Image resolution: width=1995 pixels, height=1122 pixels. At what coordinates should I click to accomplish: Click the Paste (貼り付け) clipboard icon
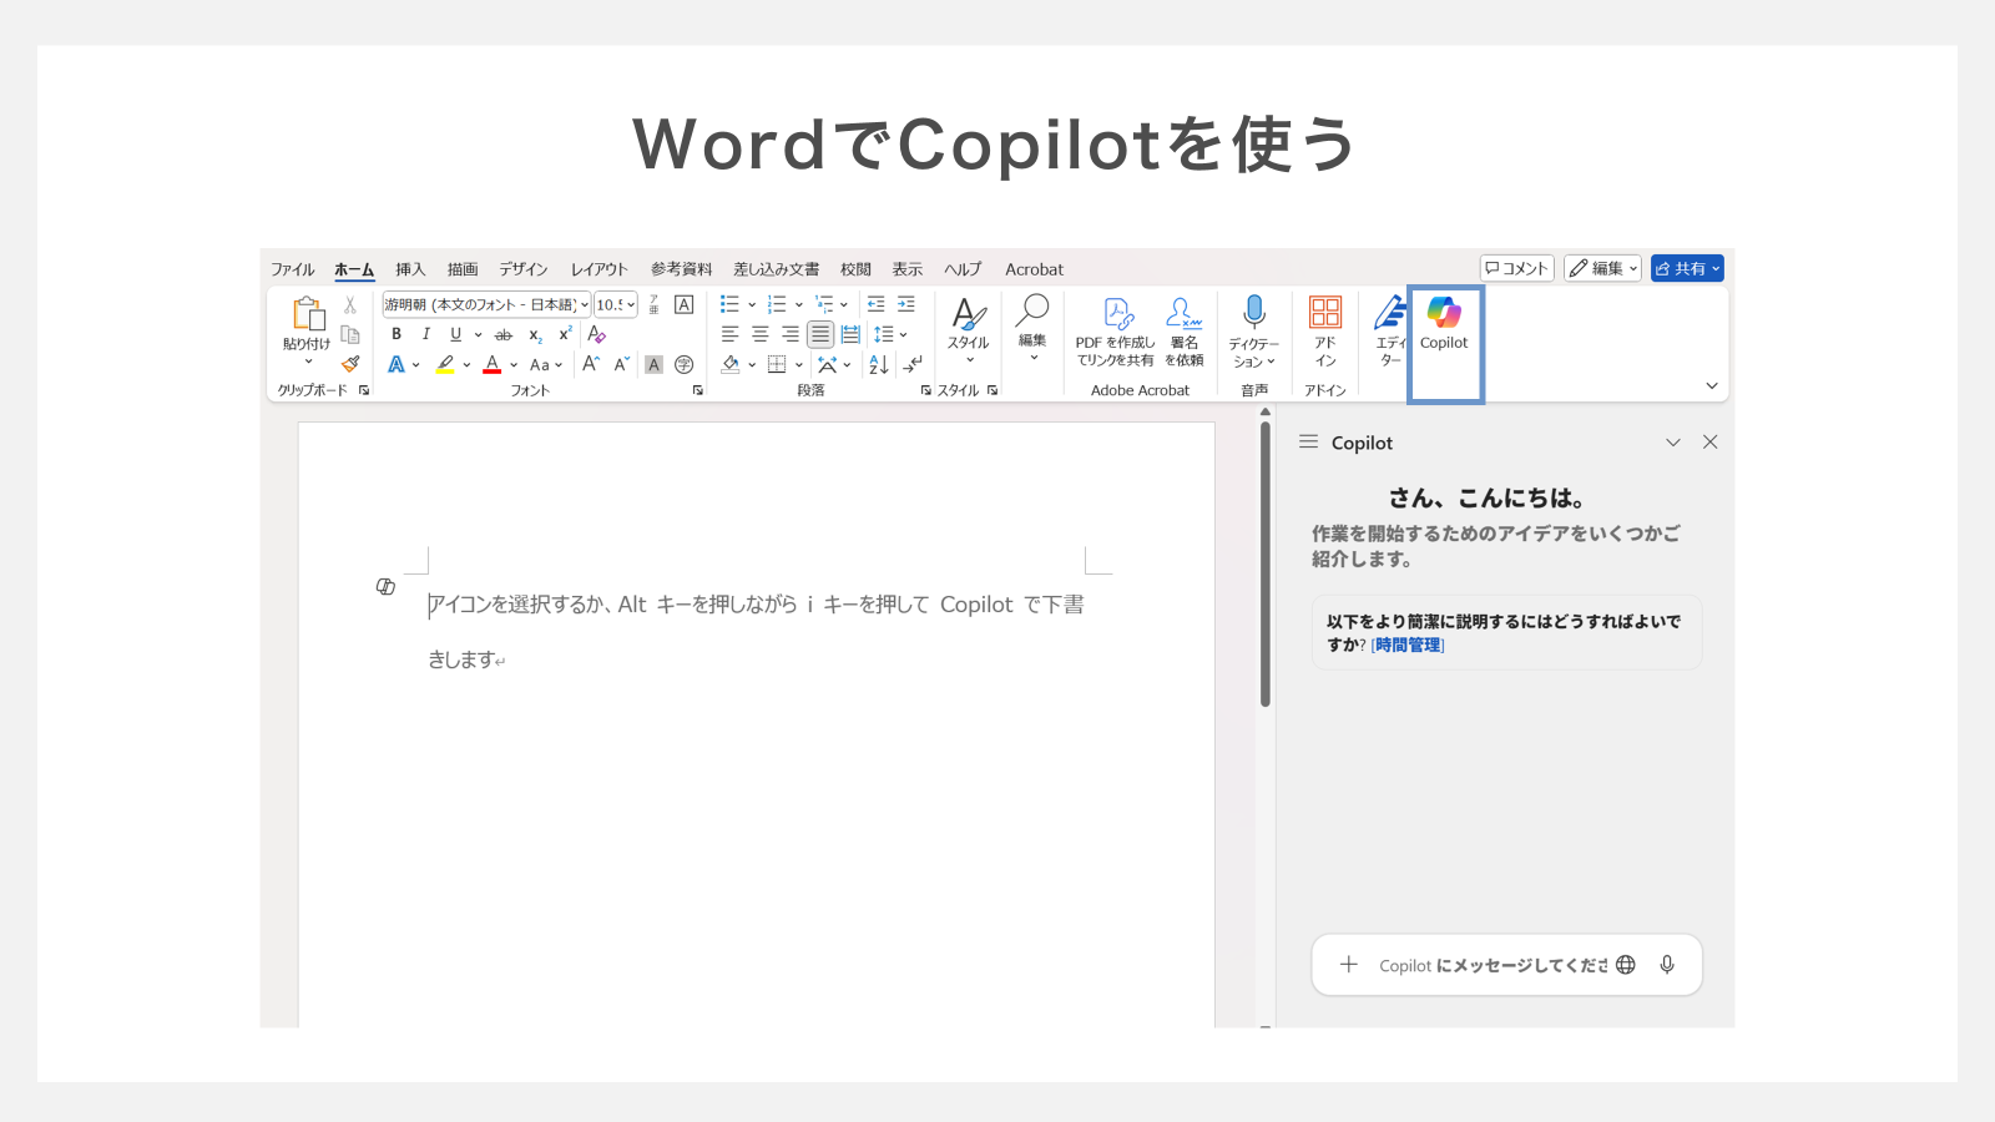[x=307, y=314]
